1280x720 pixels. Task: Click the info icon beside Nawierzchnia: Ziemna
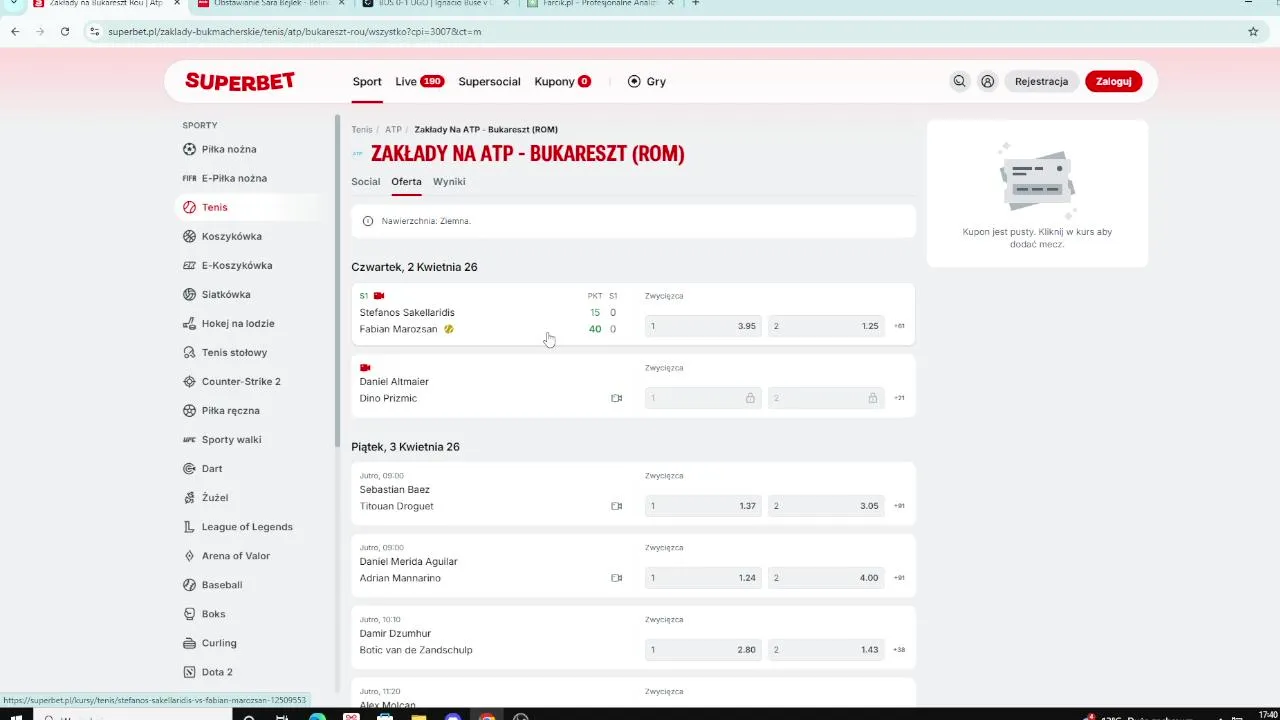pos(368,221)
